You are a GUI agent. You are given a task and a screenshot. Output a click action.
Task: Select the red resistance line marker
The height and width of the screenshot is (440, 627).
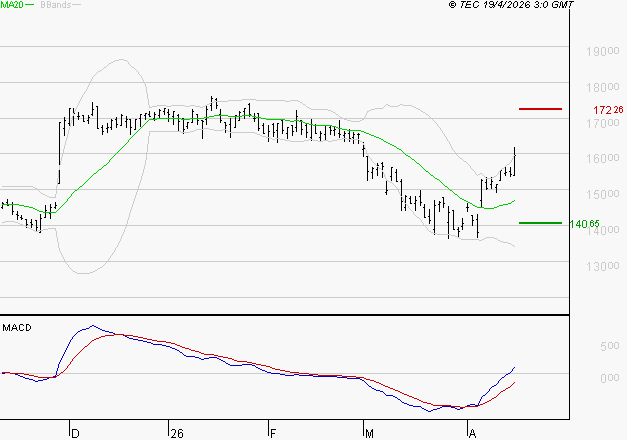pos(540,108)
